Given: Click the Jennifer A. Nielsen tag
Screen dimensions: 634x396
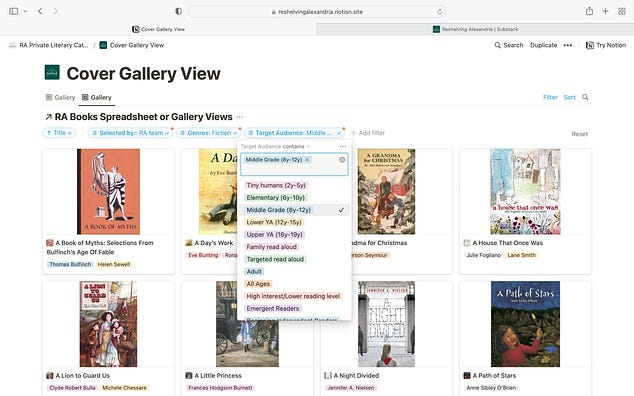Looking at the screenshot, I should click(x=351, y=388).
